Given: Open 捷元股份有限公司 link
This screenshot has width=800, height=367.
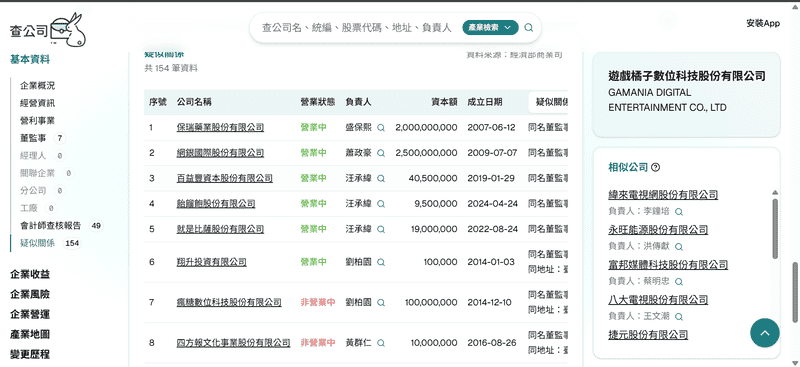Looking at the screenshot, I should [648, 335].
